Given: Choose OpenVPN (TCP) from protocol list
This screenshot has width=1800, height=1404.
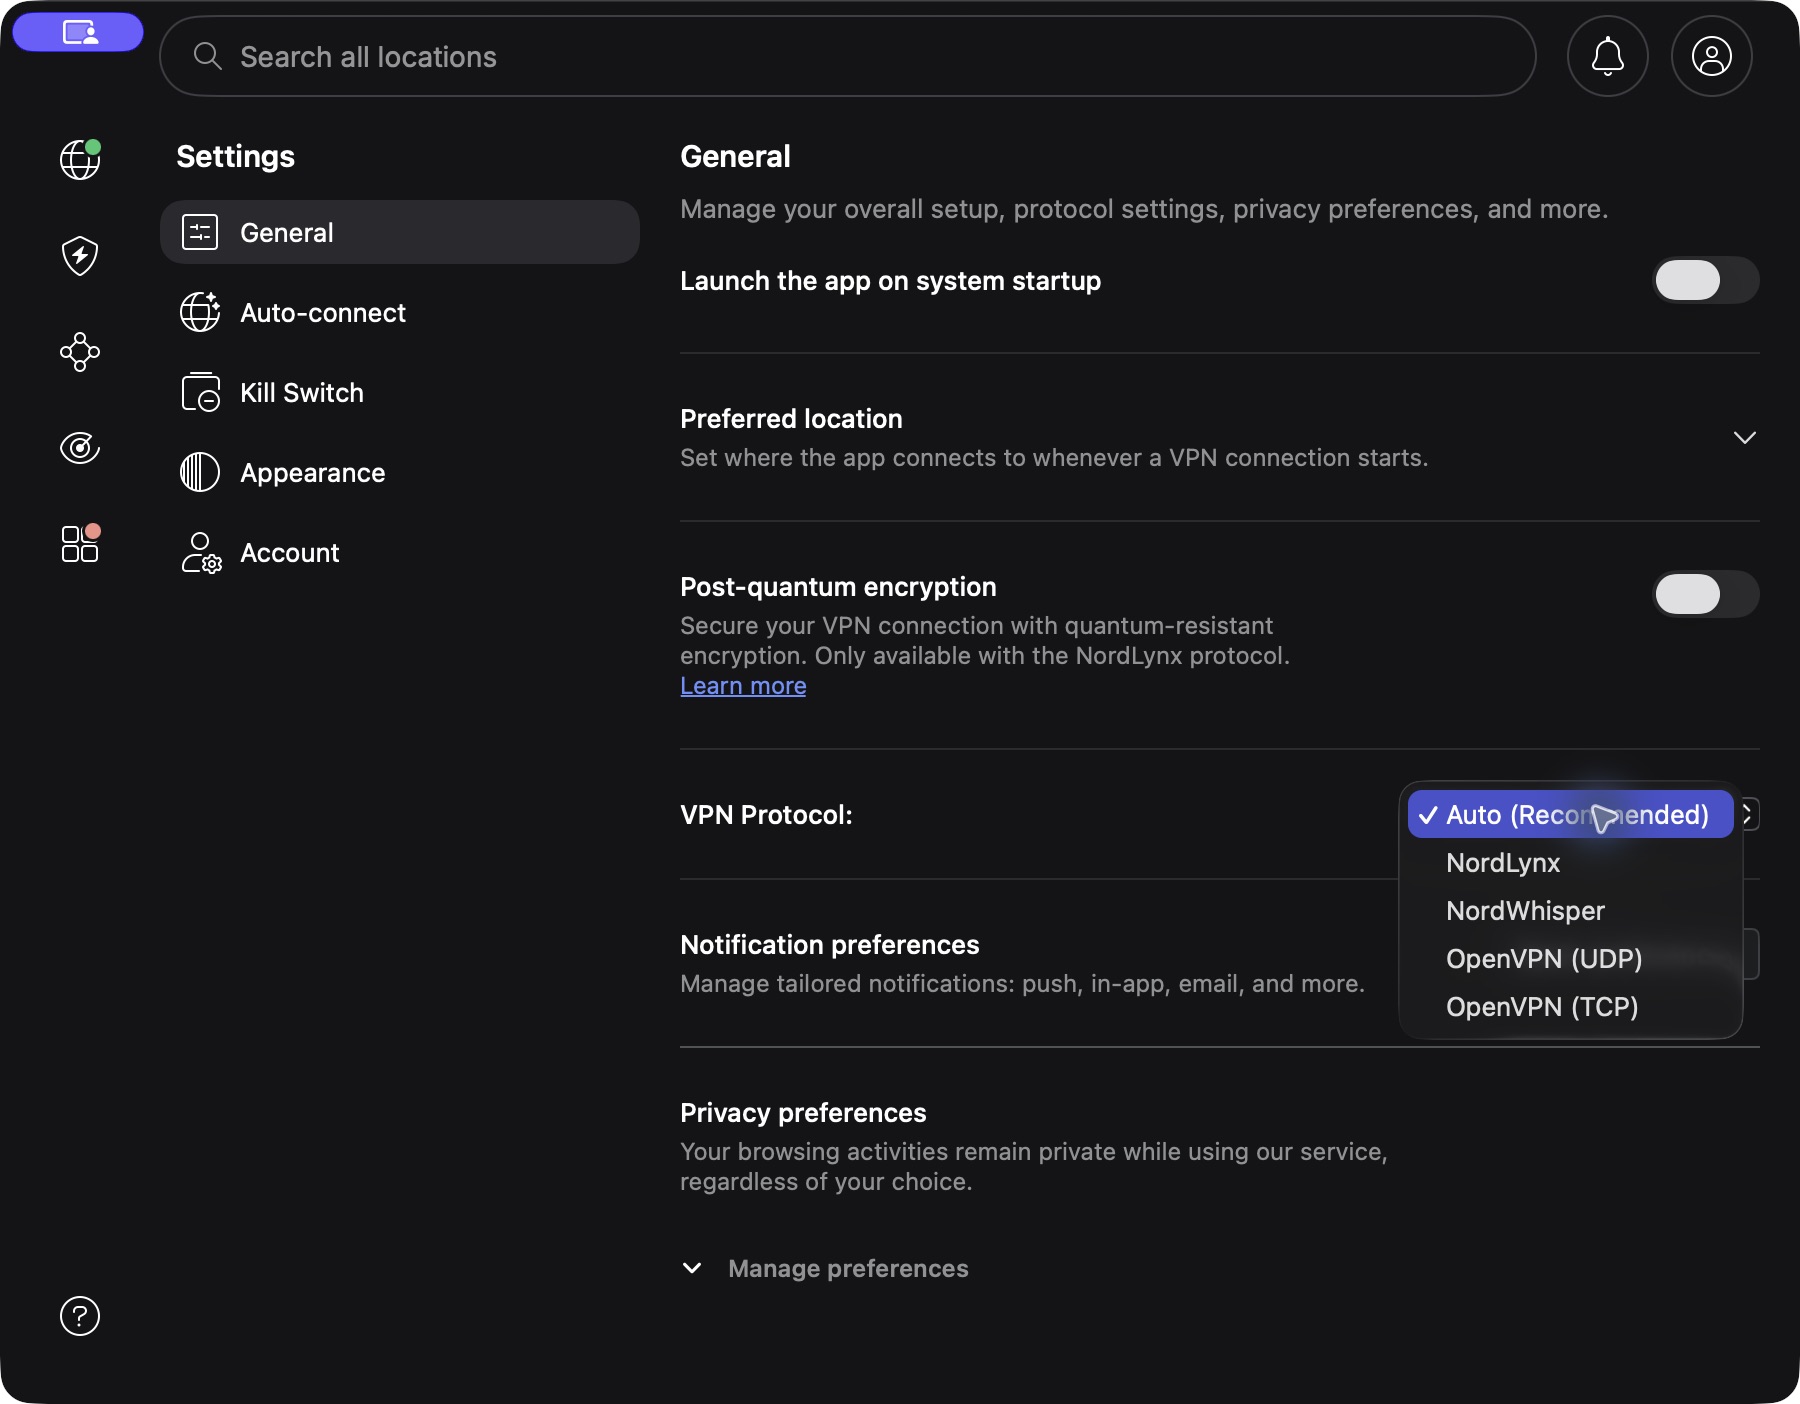Looking at the screenshot, I should pyautogui.click(x=1571, y=1006).
